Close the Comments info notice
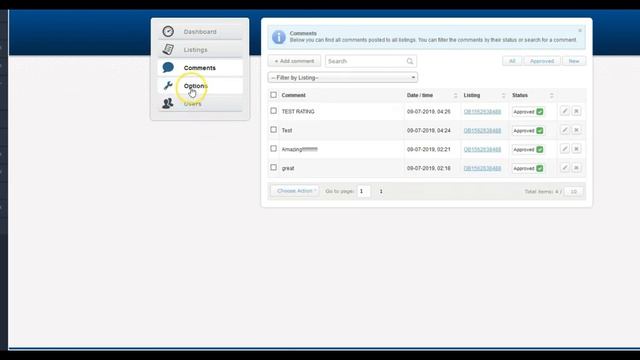640x360 pixels. click(580, 31)
